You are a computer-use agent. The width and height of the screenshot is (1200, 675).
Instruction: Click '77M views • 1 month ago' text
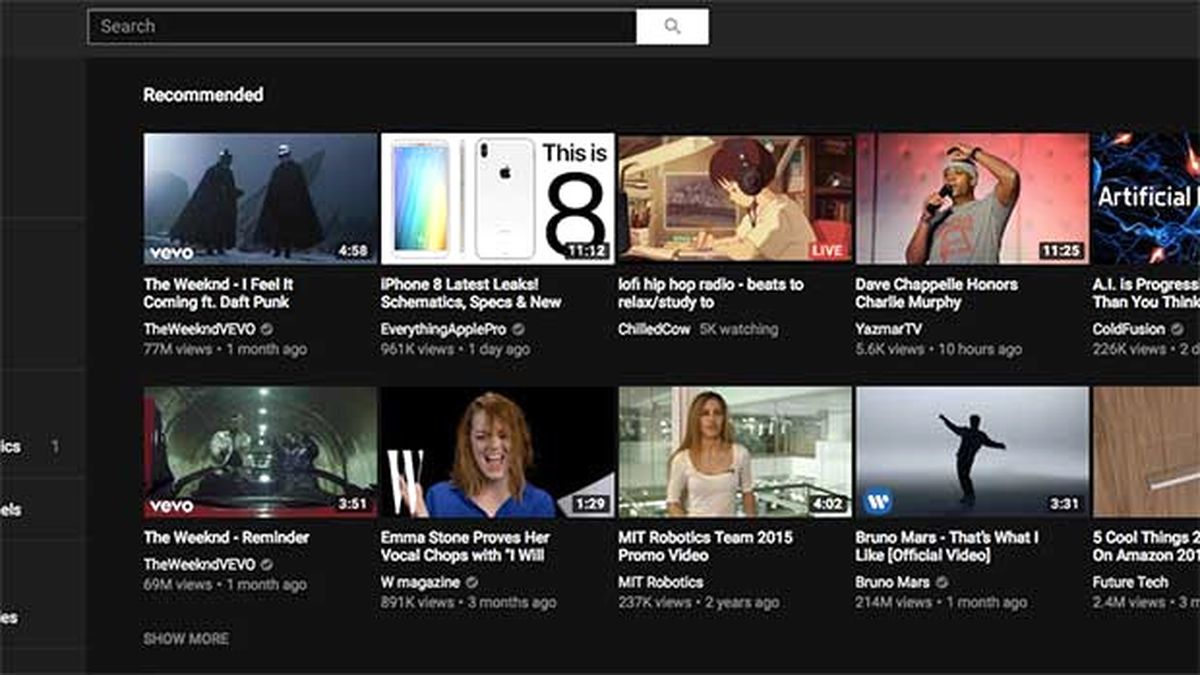pos(225,349)
